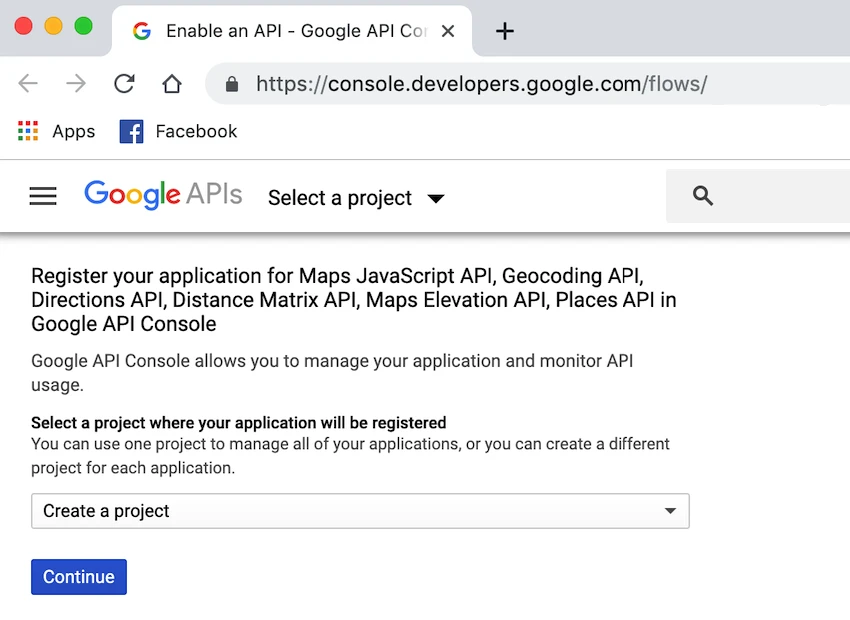Expand the Create a project combo box
The height and width of the screenshot is (620, 850).
(x=360, y=511)
